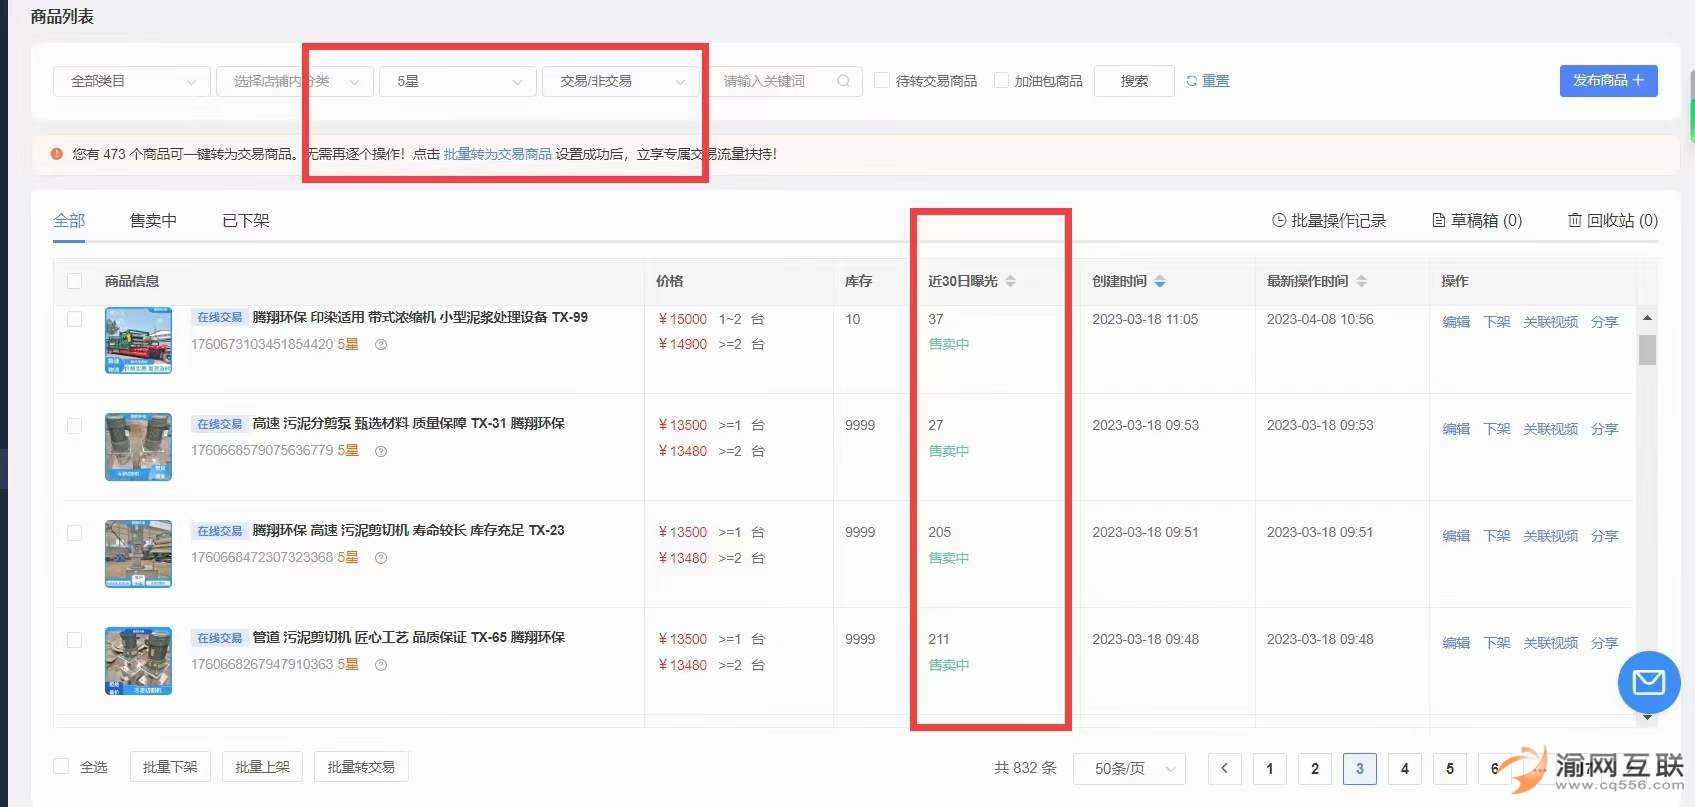Switch to the 已下架 tab
The width and height of the screenshot is (1695, 807).
pos(245,220)
